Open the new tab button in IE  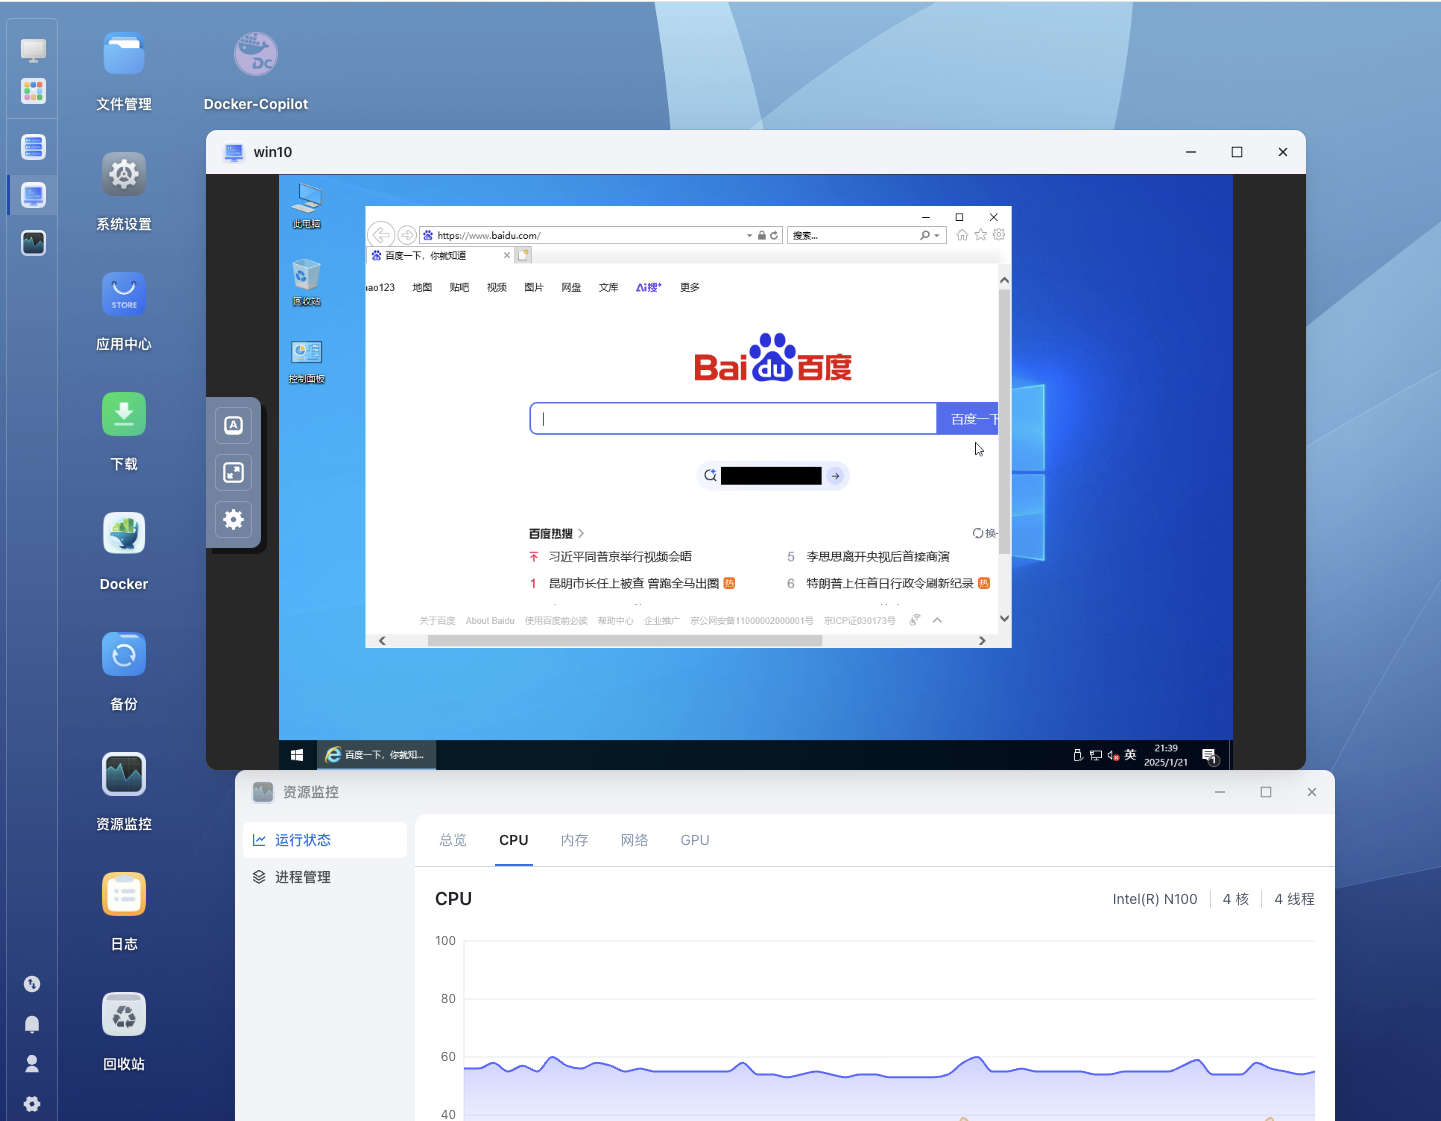523,256
